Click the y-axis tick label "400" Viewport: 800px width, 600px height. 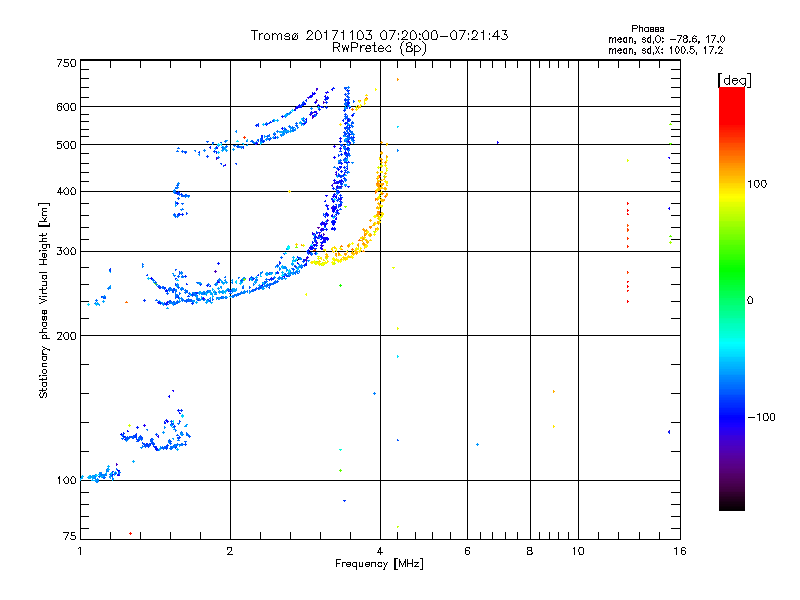coord(66,191)
